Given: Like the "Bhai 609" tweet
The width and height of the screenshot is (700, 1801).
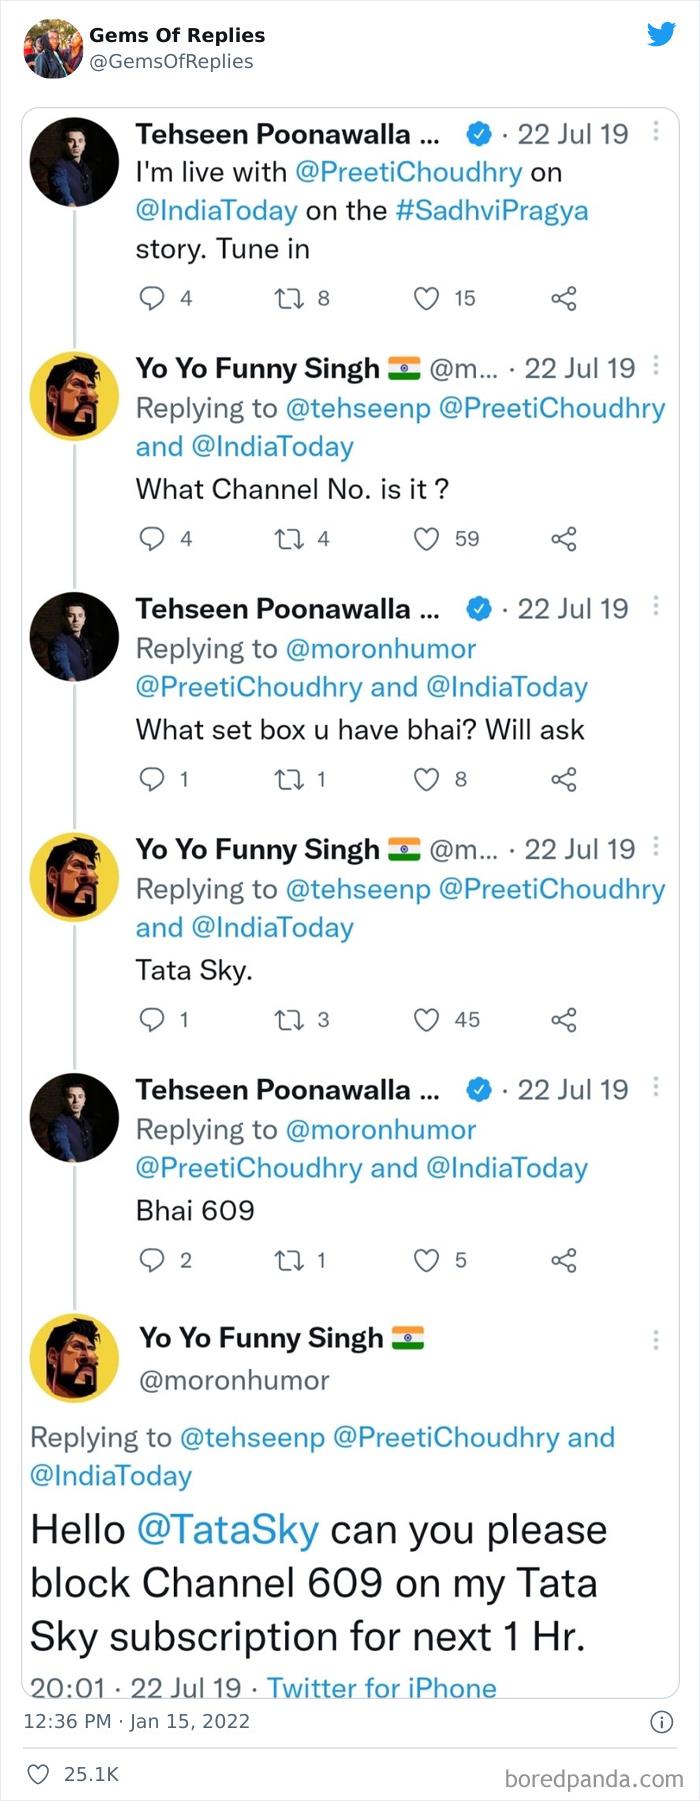Looking at the screenshot, I should click(427, 1260).
